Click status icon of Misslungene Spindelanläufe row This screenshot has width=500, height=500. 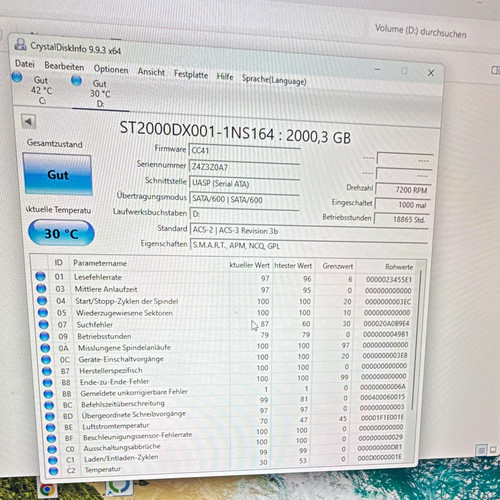[x=45, y=348]
